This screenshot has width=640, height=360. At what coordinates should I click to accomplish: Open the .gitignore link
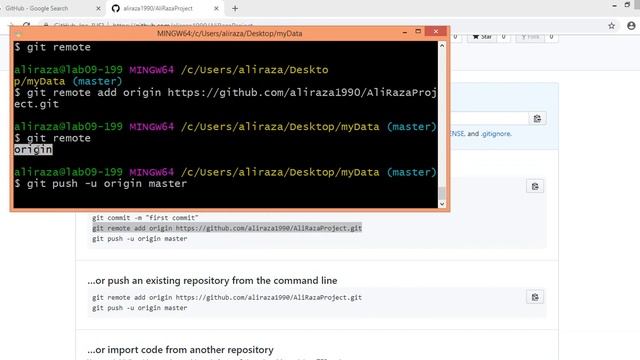coord(496,133)
